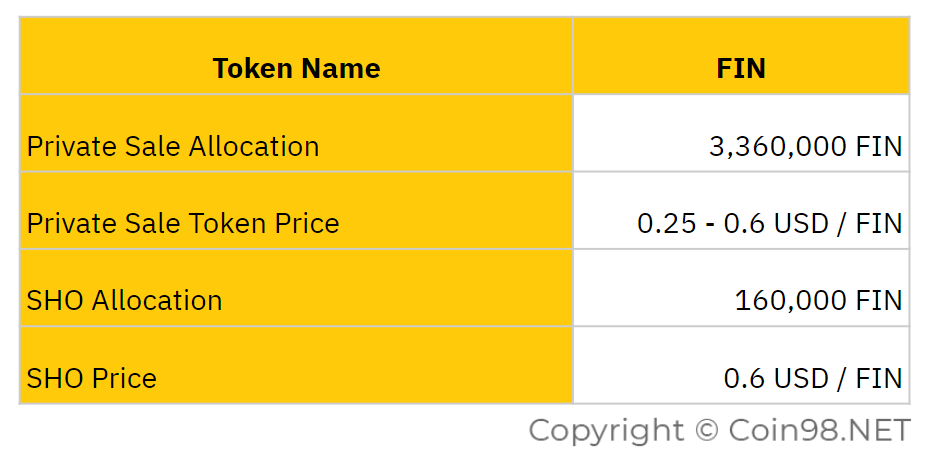Click the copyright © symbol
930x468 pixels.
tap(706, 430)
